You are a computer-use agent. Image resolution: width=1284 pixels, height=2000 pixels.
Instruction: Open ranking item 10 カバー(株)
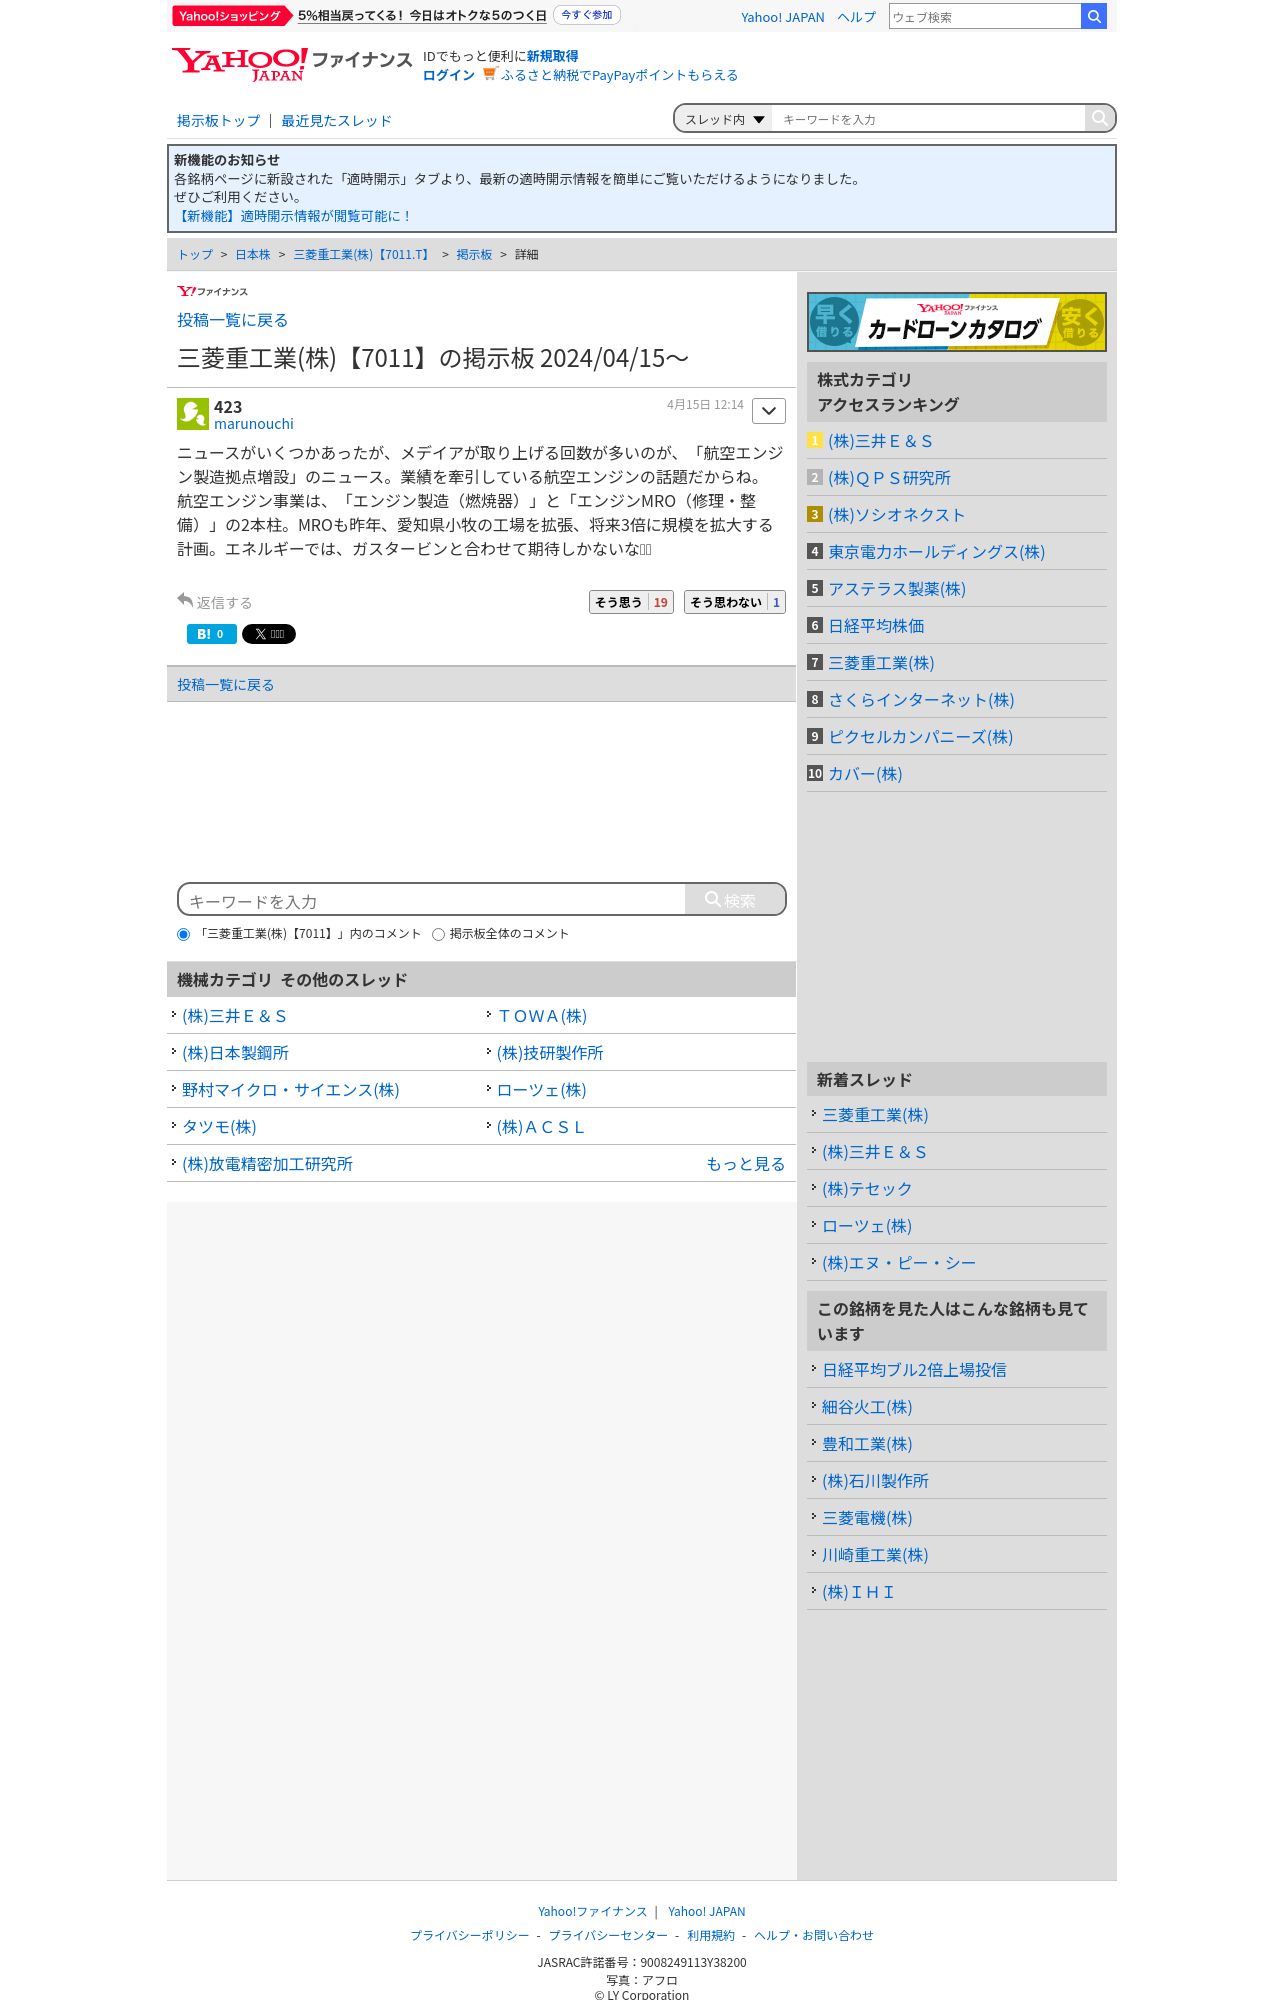(865, 774)
